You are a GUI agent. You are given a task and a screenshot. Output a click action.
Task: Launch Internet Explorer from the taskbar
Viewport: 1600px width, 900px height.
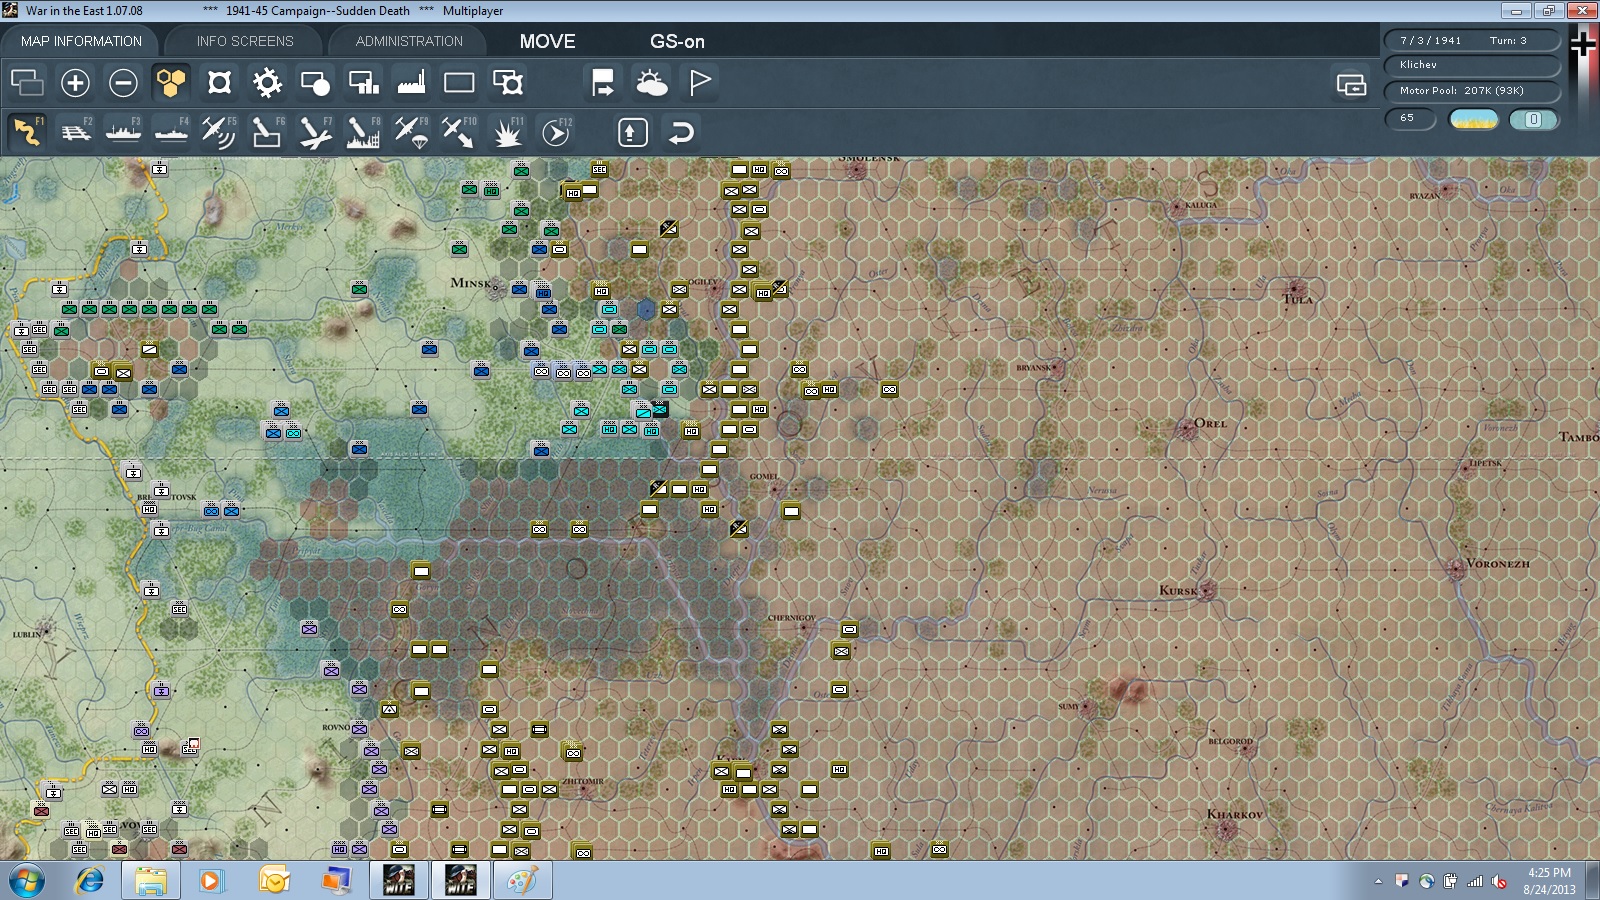(x=90, y=881)
